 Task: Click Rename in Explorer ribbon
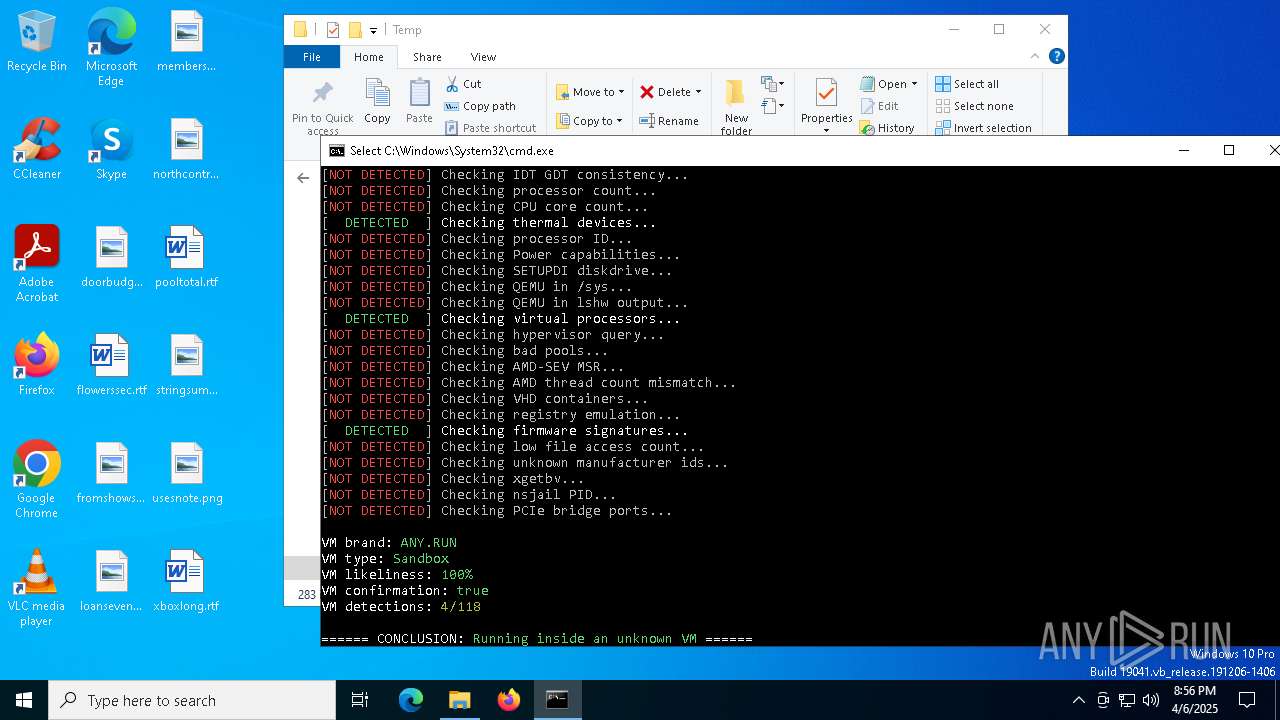(669, 121)
